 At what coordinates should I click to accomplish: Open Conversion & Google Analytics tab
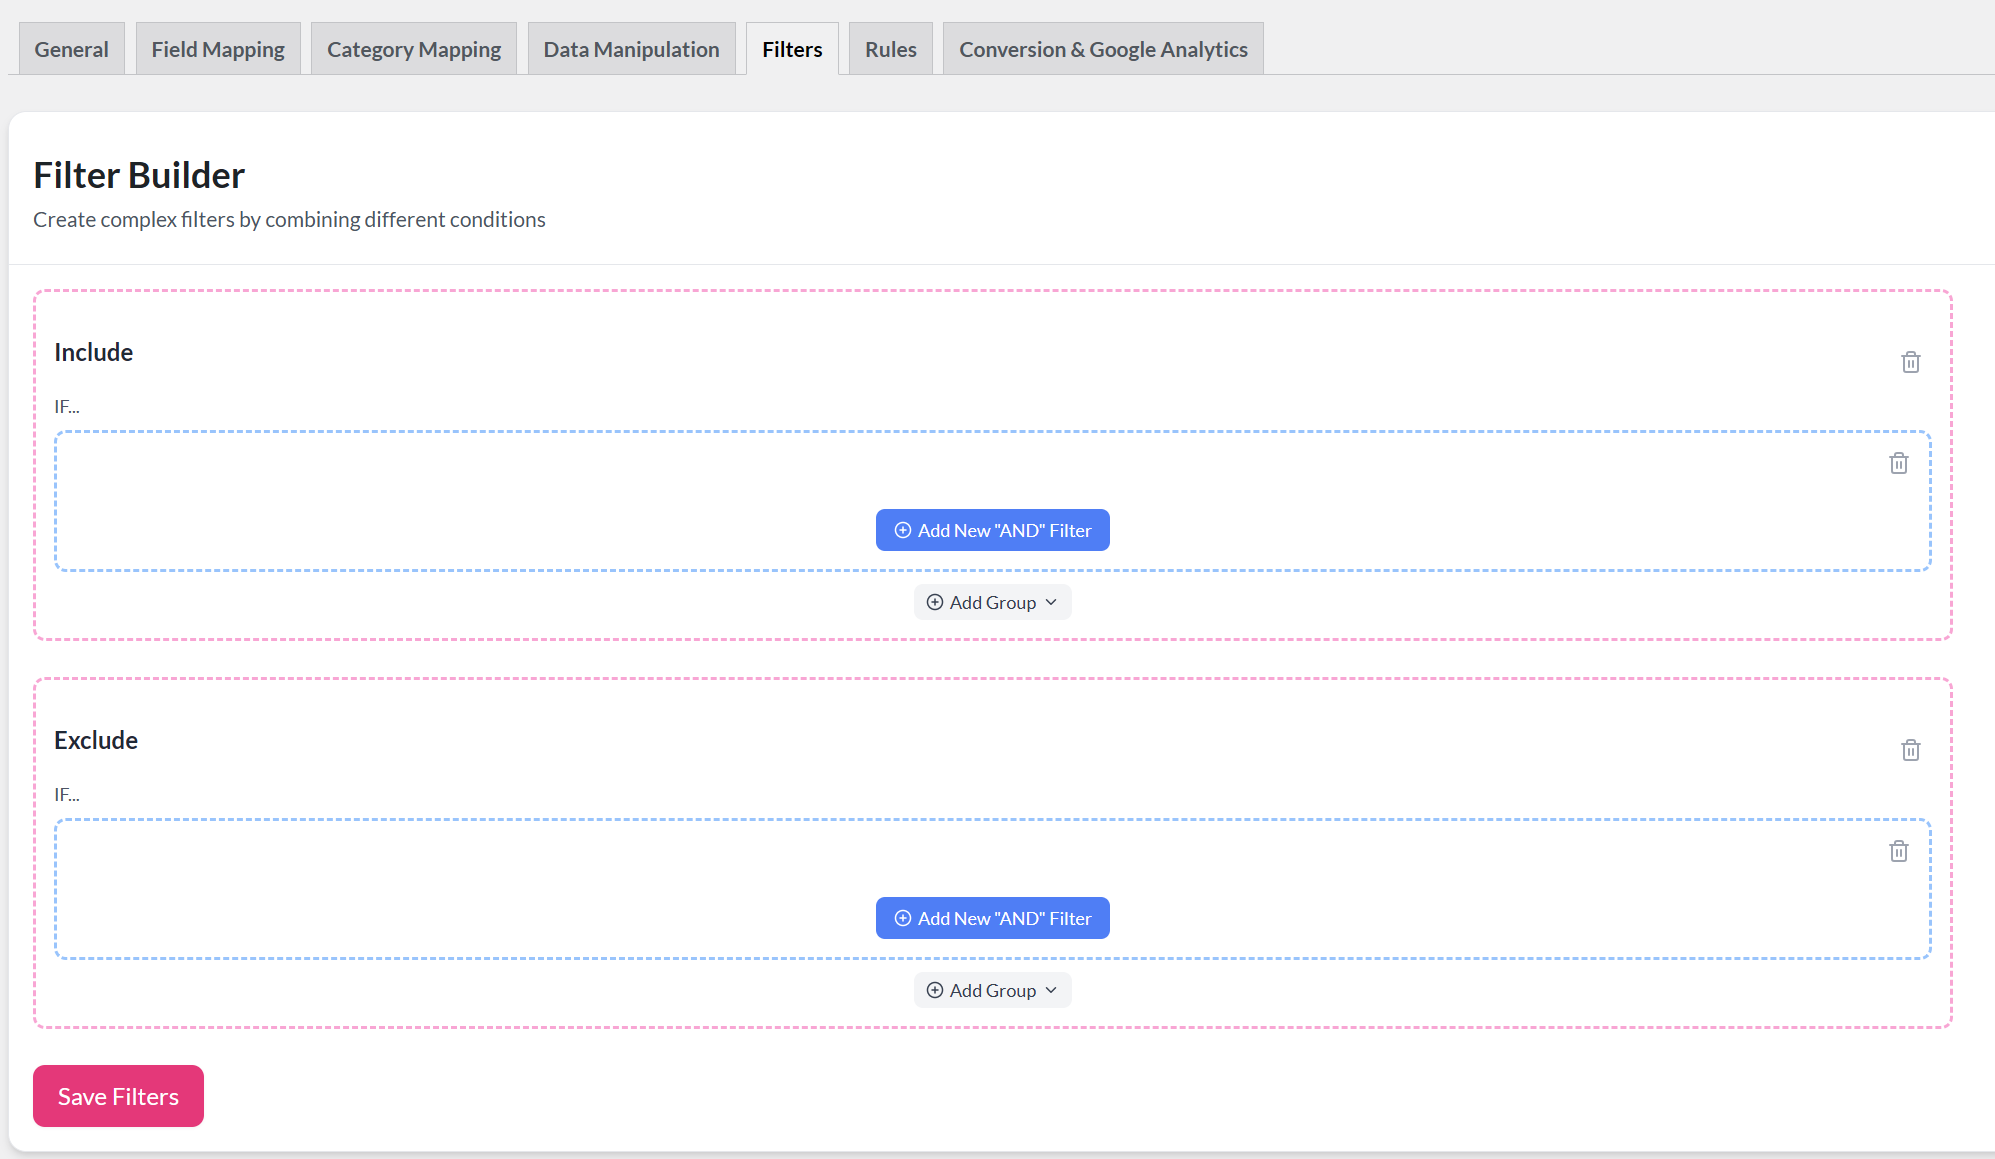1103,49
